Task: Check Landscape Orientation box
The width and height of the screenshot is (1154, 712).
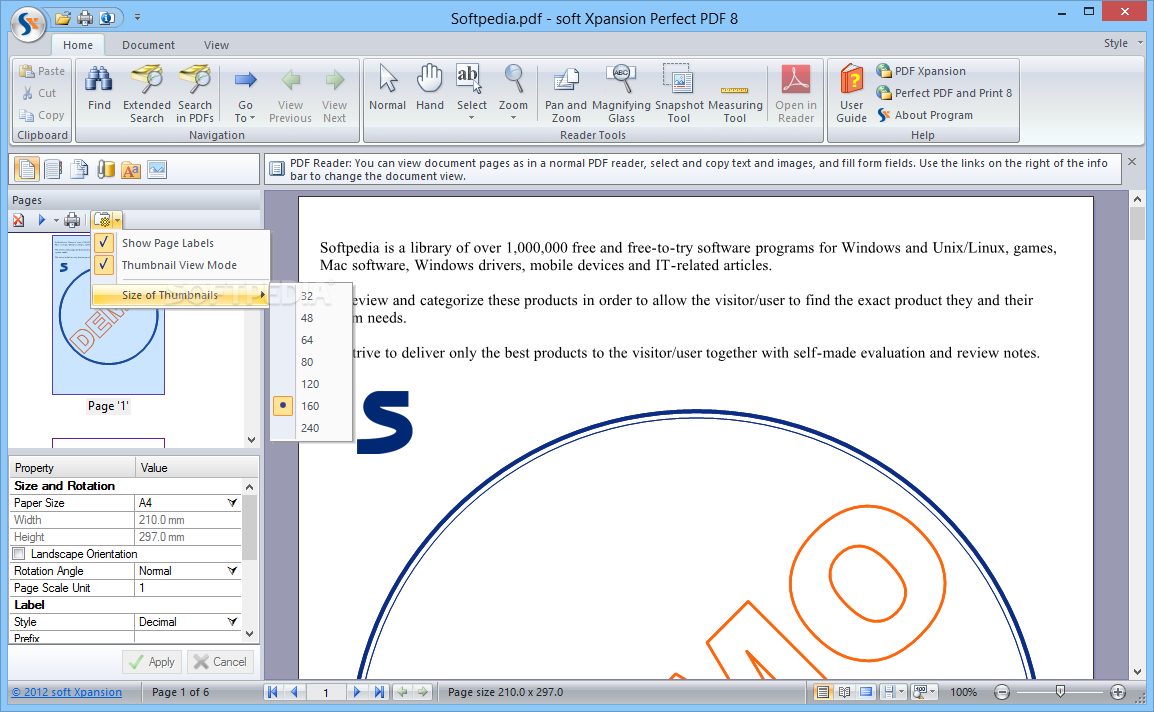Action: 19,554
